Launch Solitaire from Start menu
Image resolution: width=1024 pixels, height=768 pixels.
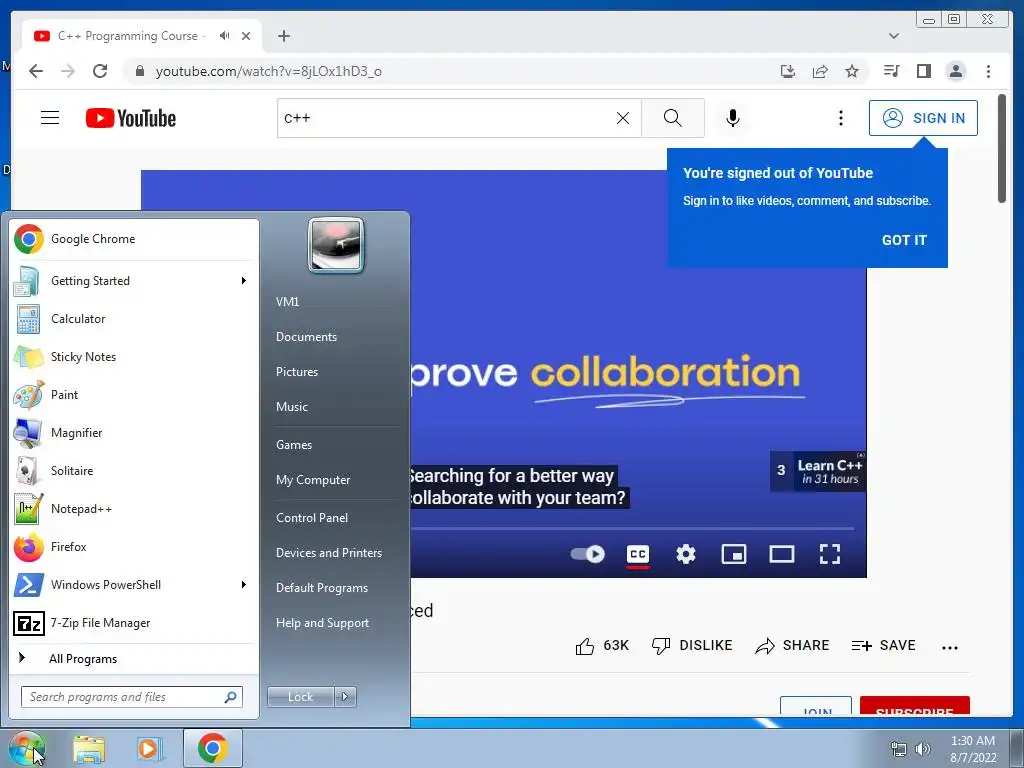pyautogui.click(x=133, y=471)
